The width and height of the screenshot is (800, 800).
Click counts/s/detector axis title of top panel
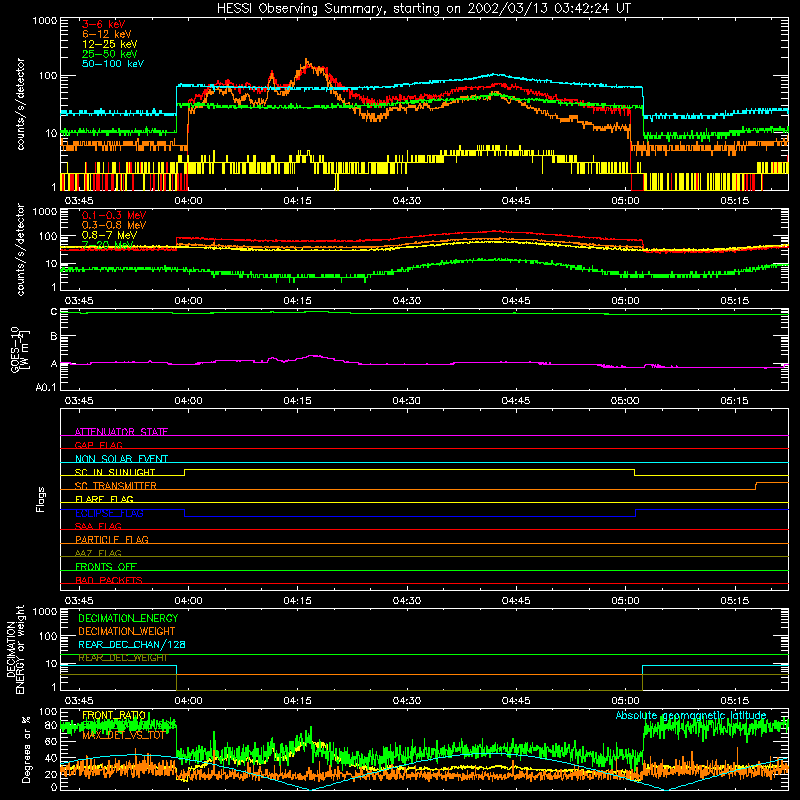coord(20,104)
